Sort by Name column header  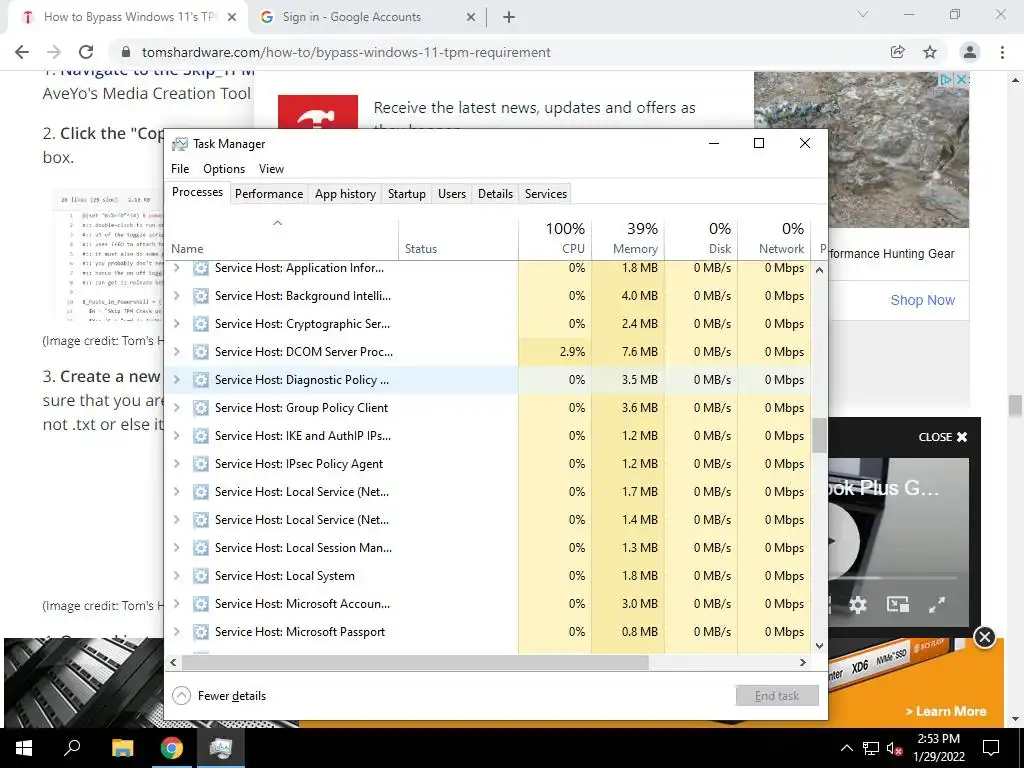click(x=281, y=238)
